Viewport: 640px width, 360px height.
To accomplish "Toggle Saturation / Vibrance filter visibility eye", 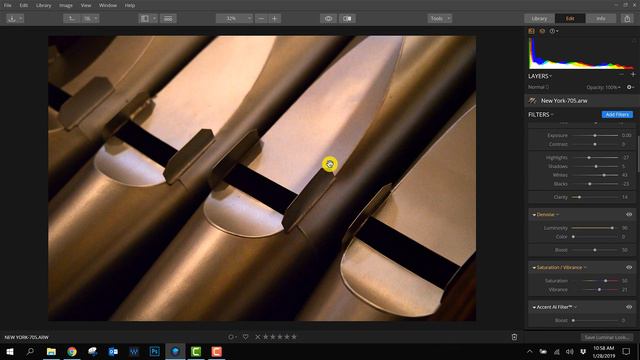I will [629, 267].
